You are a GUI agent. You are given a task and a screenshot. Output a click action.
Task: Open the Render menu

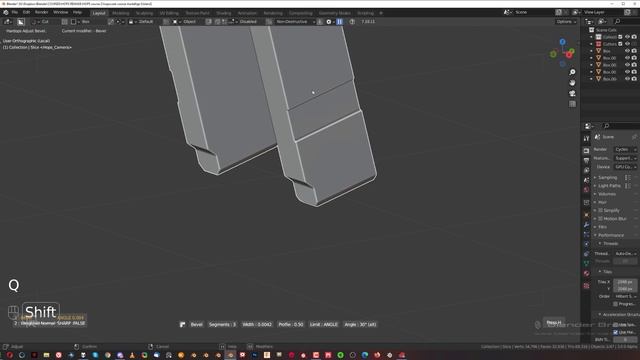tap(41, 13)
